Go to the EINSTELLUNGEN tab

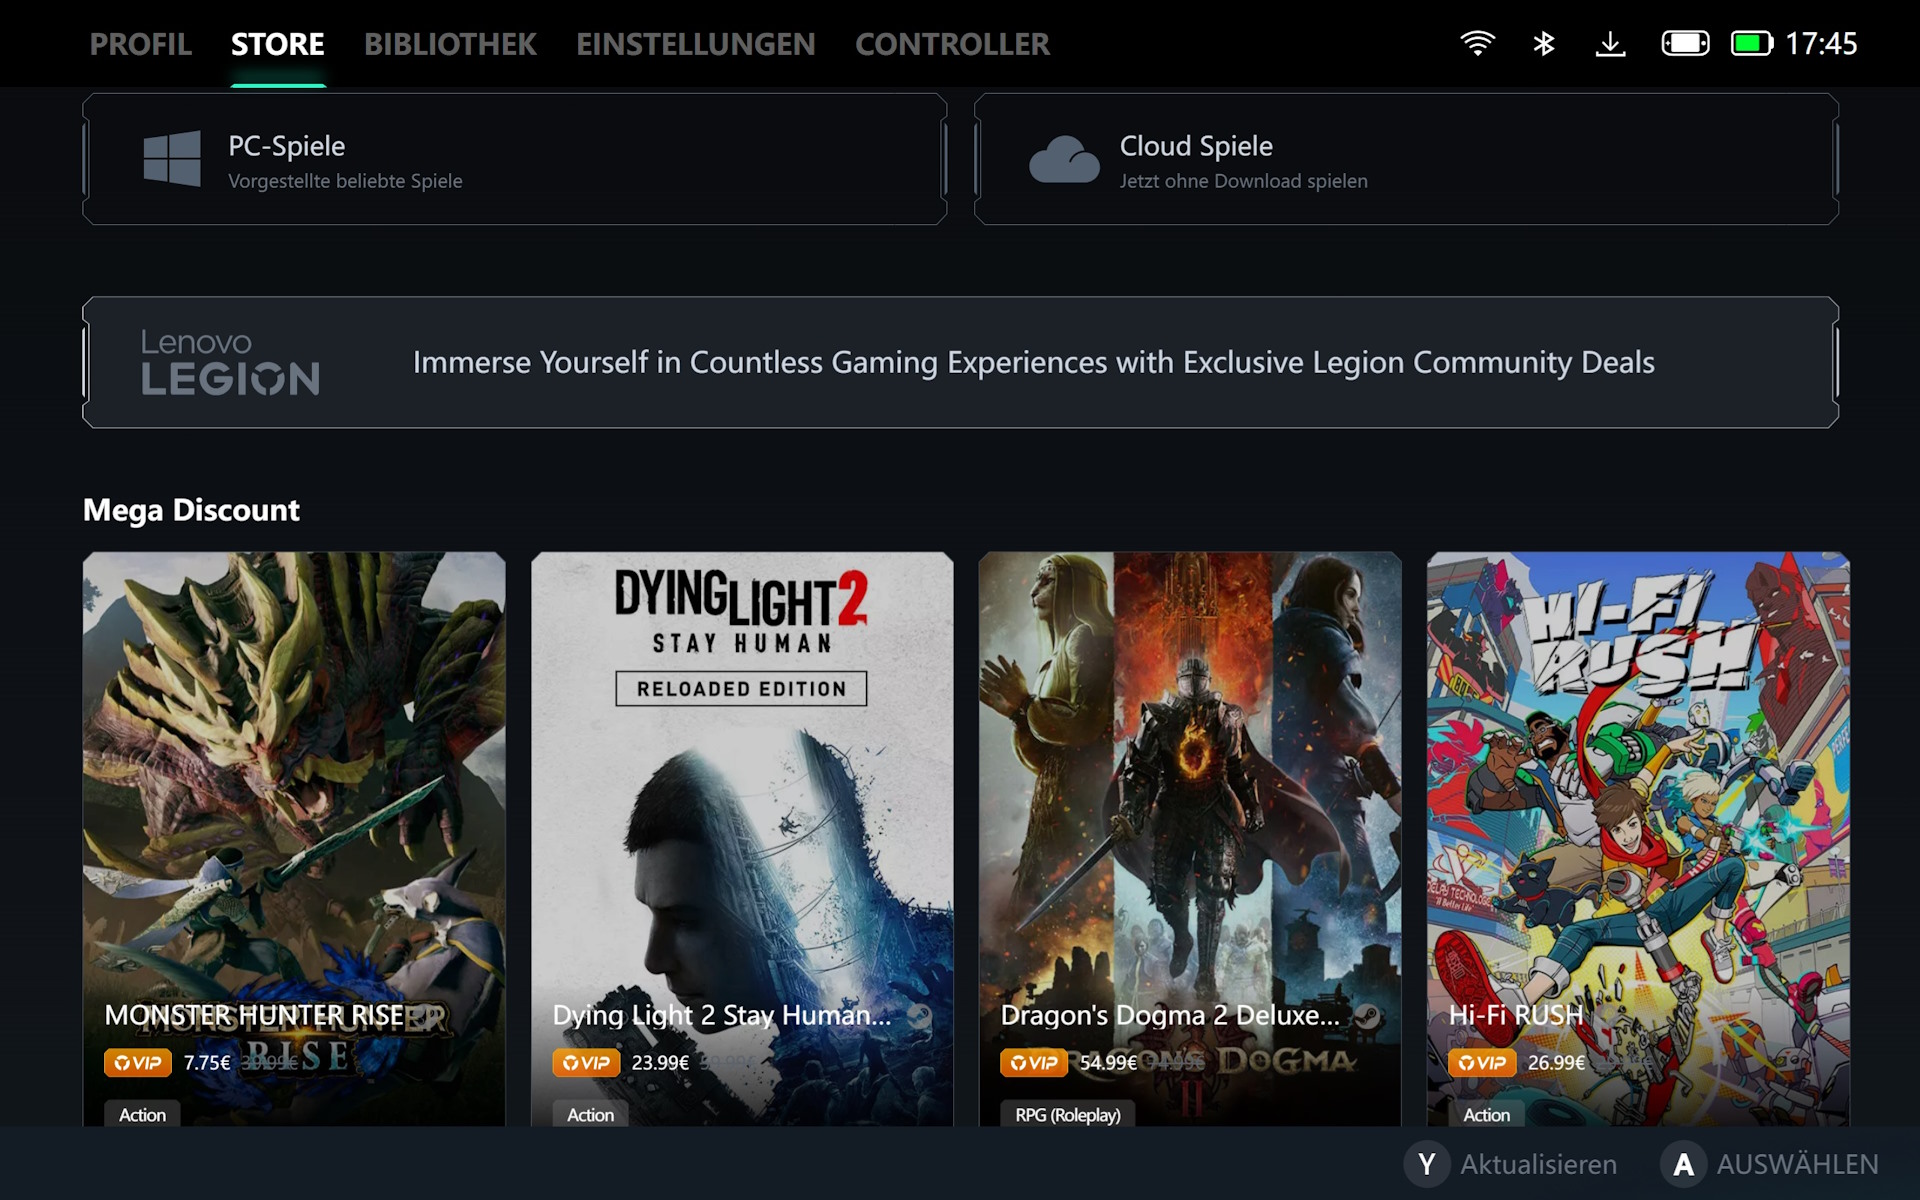(x=695, y=44)
